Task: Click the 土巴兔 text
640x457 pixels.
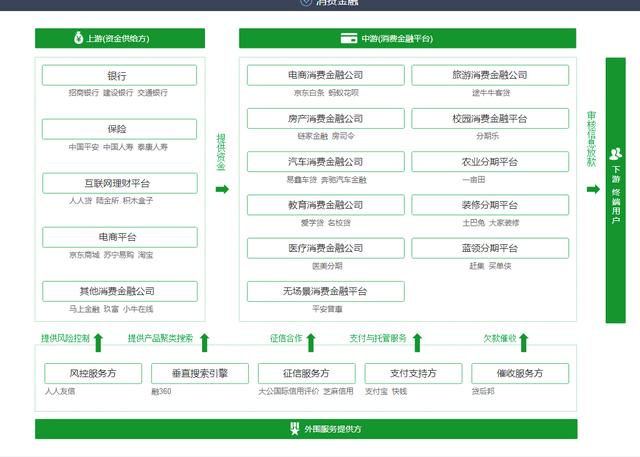Action: coord(474,223)
